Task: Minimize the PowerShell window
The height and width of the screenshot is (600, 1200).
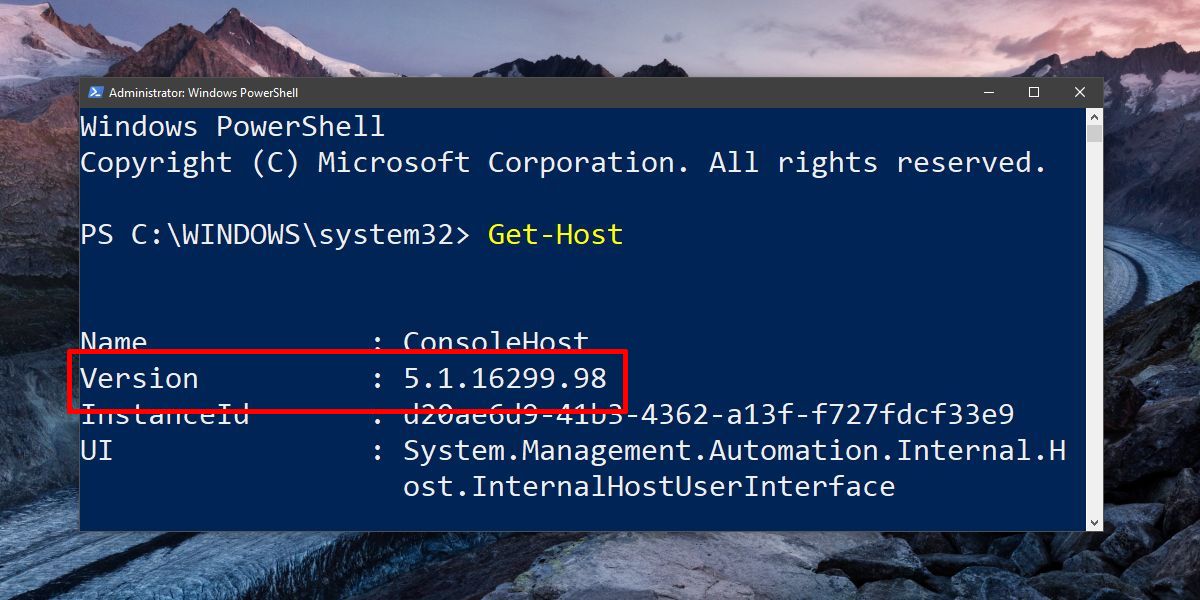Action: [x=988, y=92]
